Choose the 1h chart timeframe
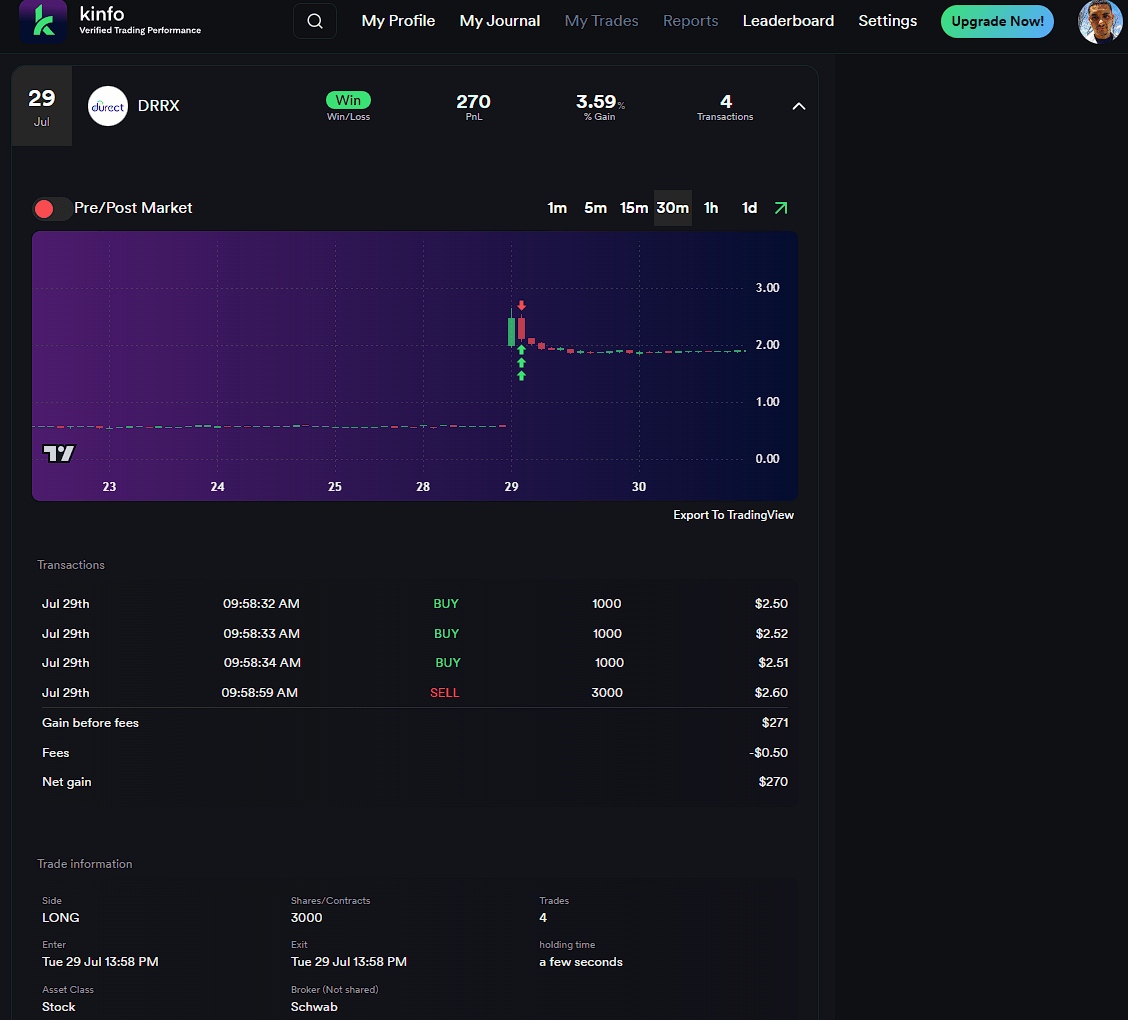This screenshot has height=1020, width=1128. click(x=711, y=208)
